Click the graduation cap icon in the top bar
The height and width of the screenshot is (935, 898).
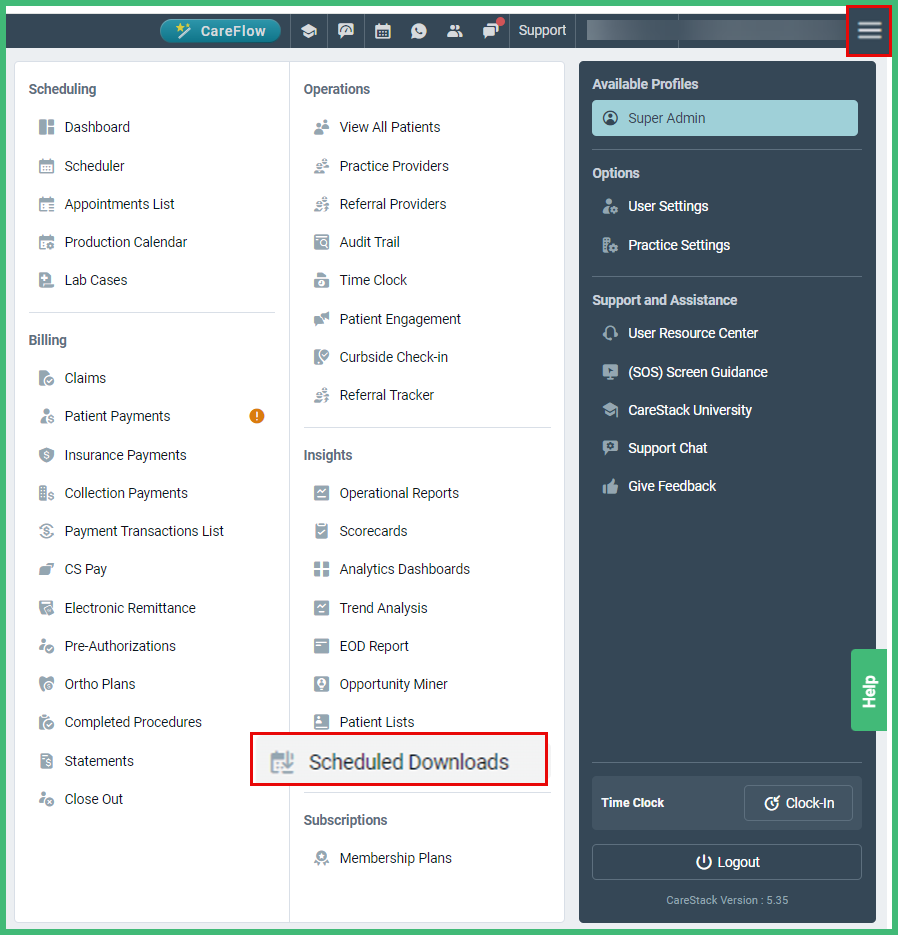click(x=309, y=31)
